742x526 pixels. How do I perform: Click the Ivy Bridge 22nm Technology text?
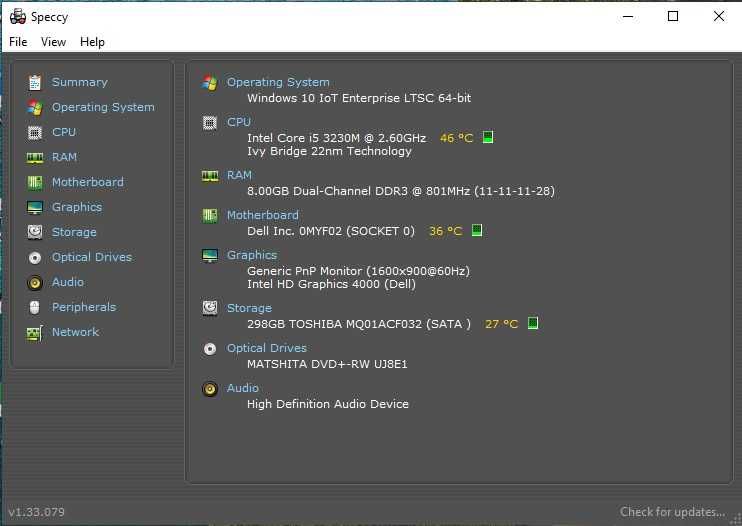click(329, 151)
